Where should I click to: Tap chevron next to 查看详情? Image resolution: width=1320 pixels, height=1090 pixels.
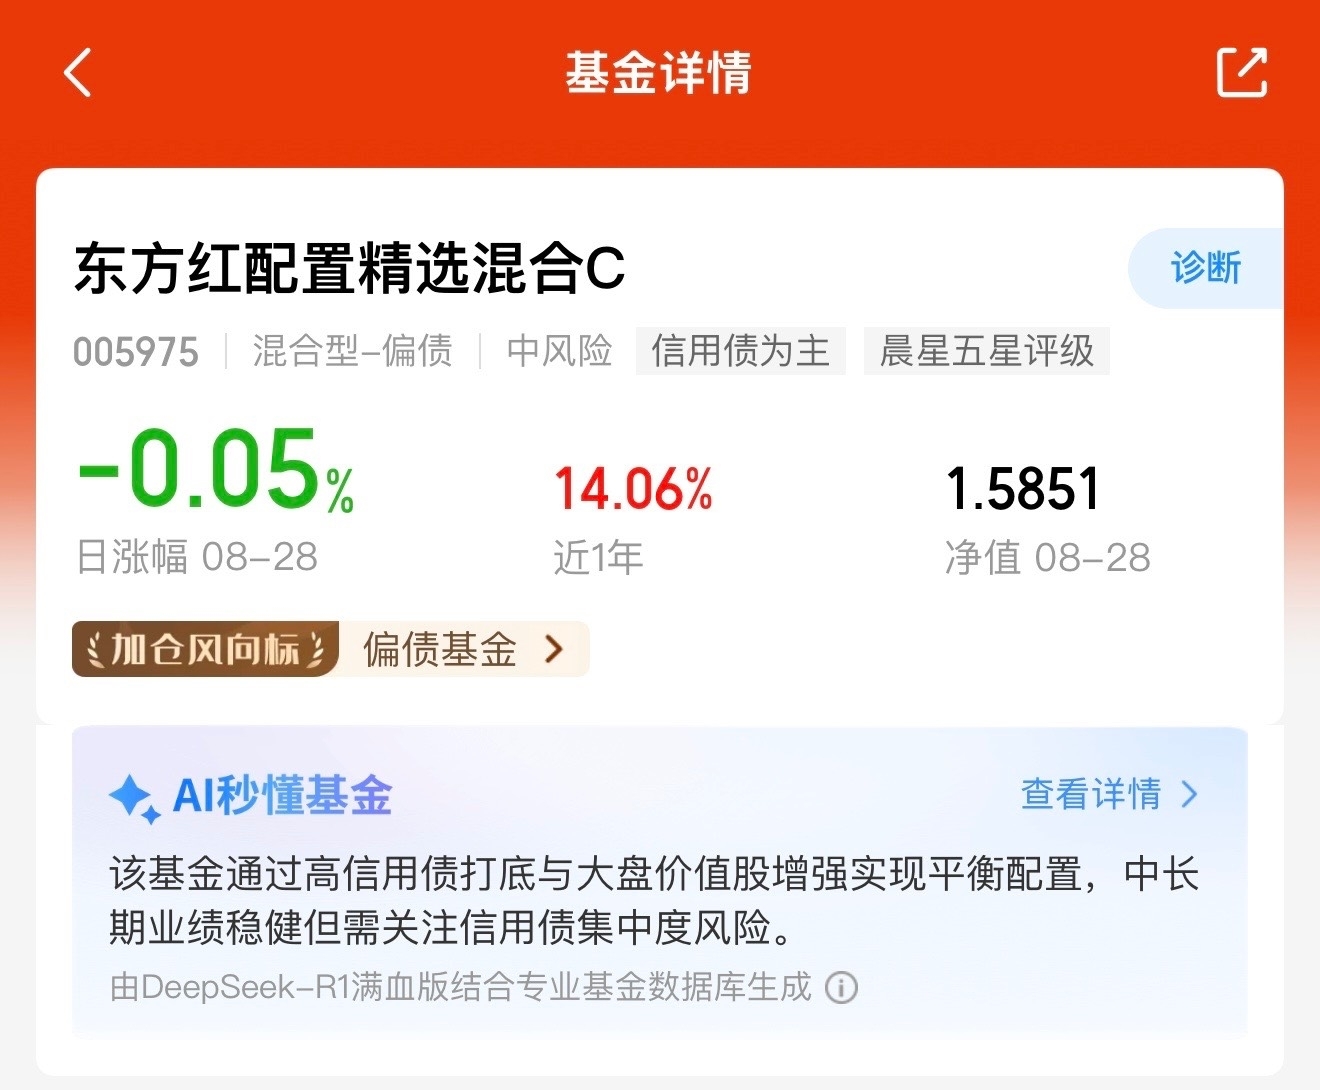click(1189, 794)
